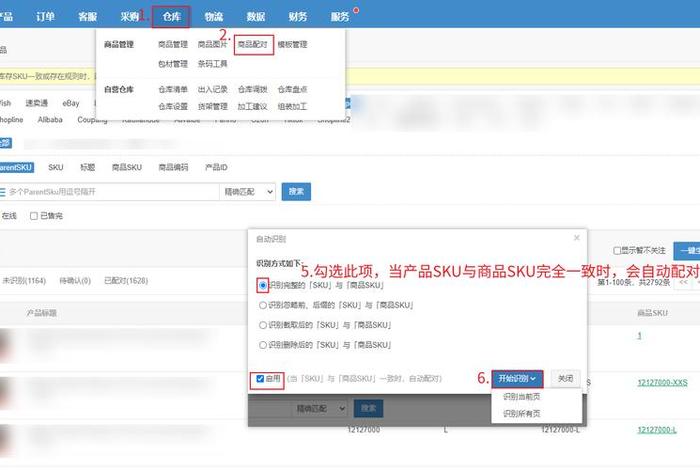The width and height of the screenshot is (700, 470).
Task: Select the SKU search-type tab
Action: tap(56, 167)
